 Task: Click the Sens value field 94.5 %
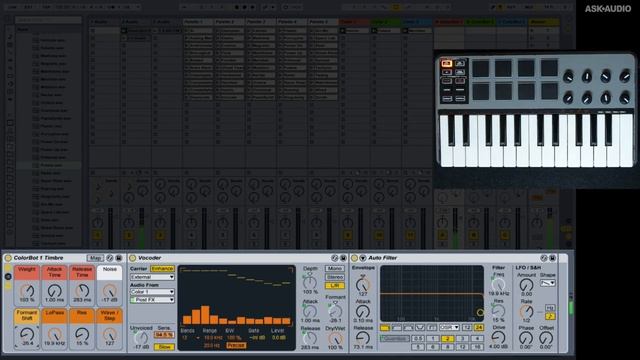(x=164, y=335)
